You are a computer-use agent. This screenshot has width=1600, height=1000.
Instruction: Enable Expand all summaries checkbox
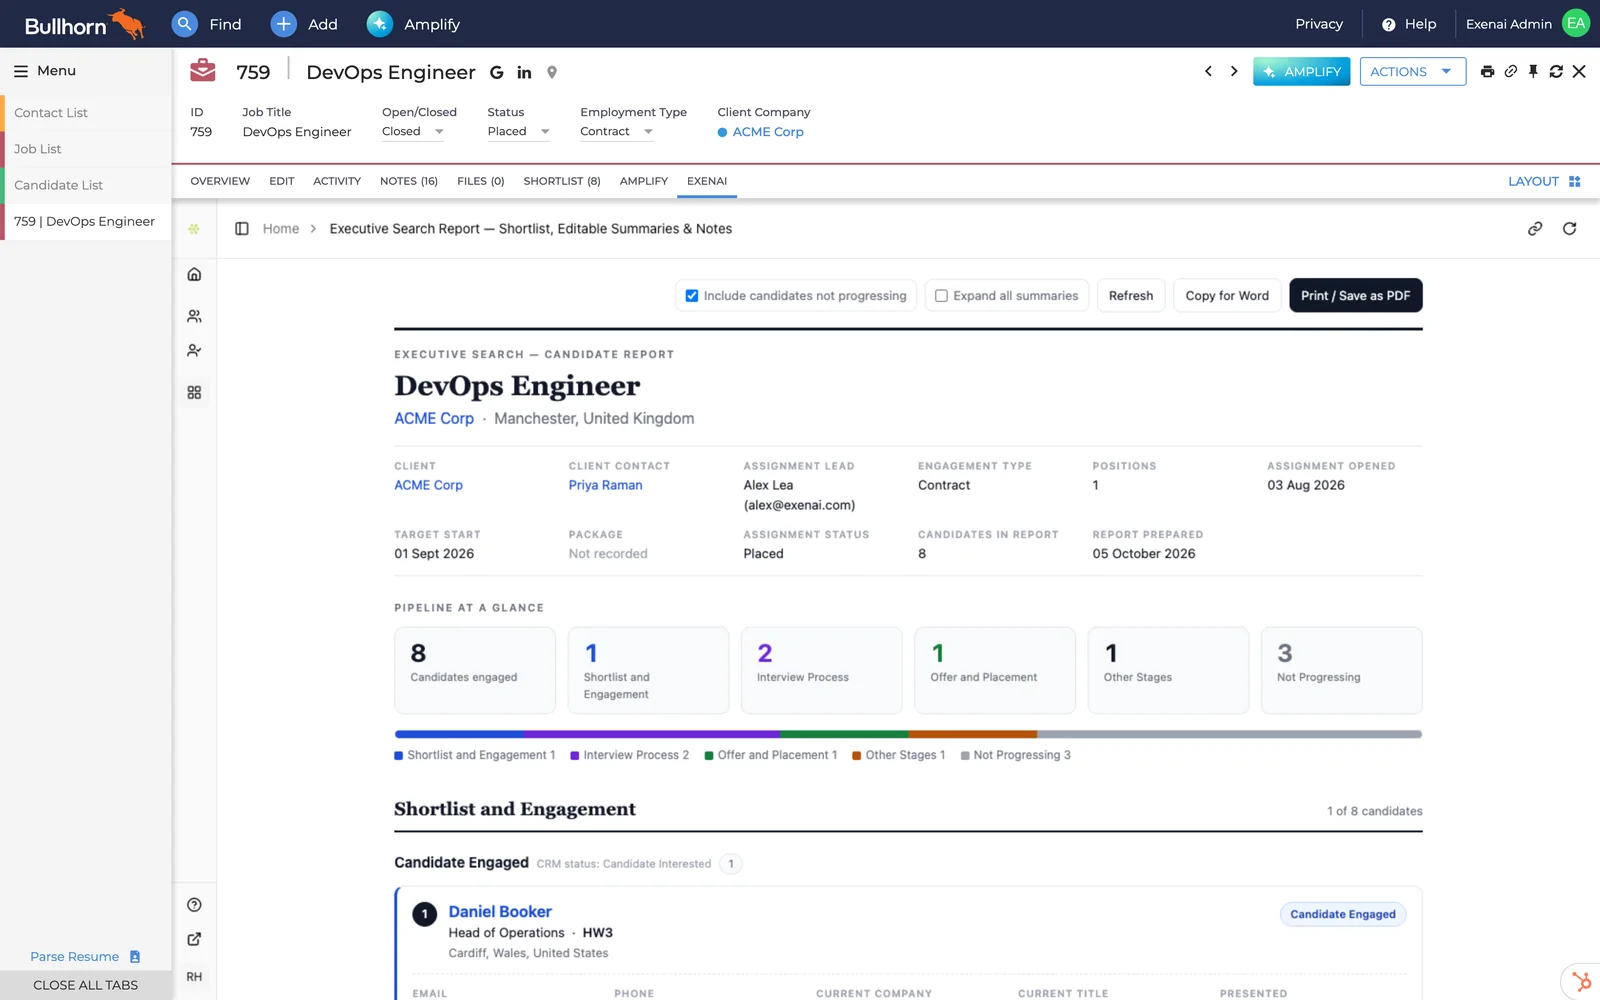(941, 296)
